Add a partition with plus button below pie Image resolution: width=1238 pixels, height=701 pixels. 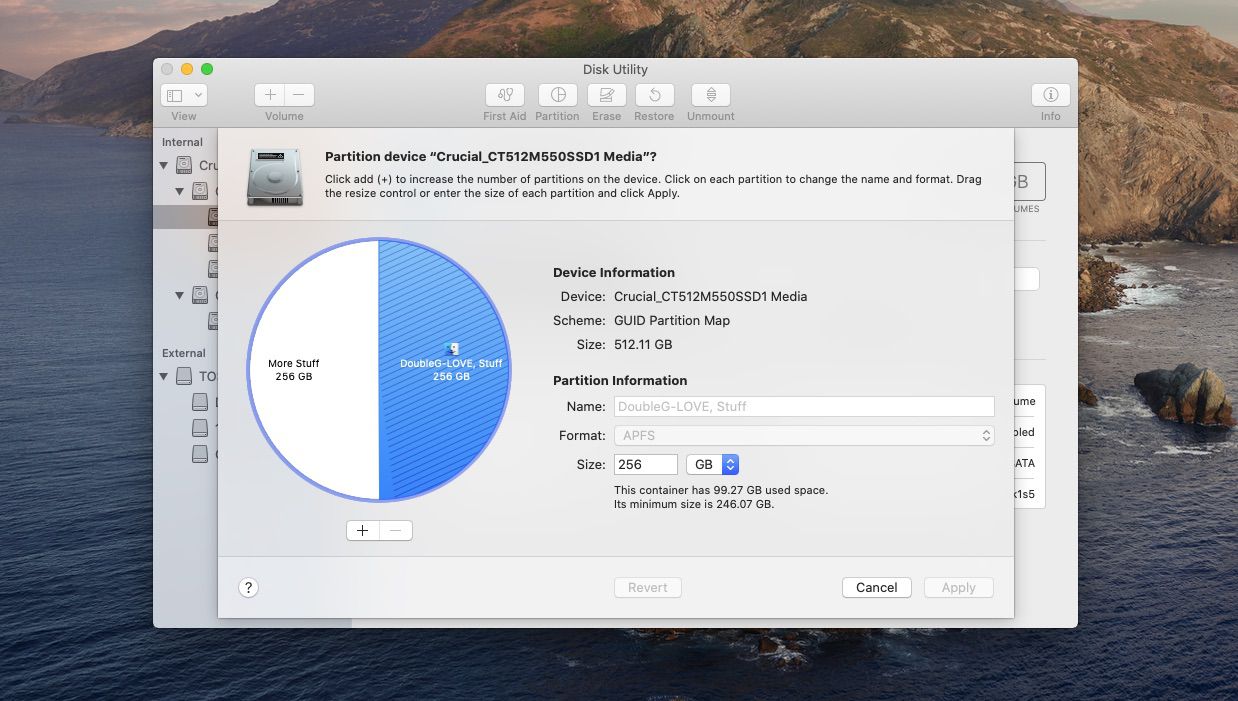pyautogui.click(x=363, y=531)
